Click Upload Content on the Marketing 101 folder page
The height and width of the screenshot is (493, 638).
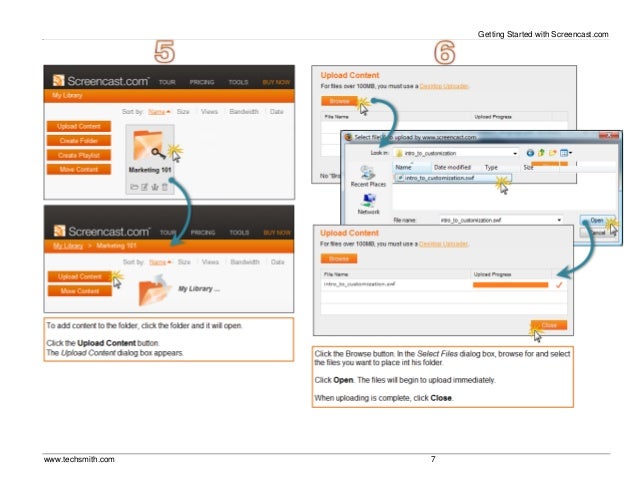tap(80, 277)
